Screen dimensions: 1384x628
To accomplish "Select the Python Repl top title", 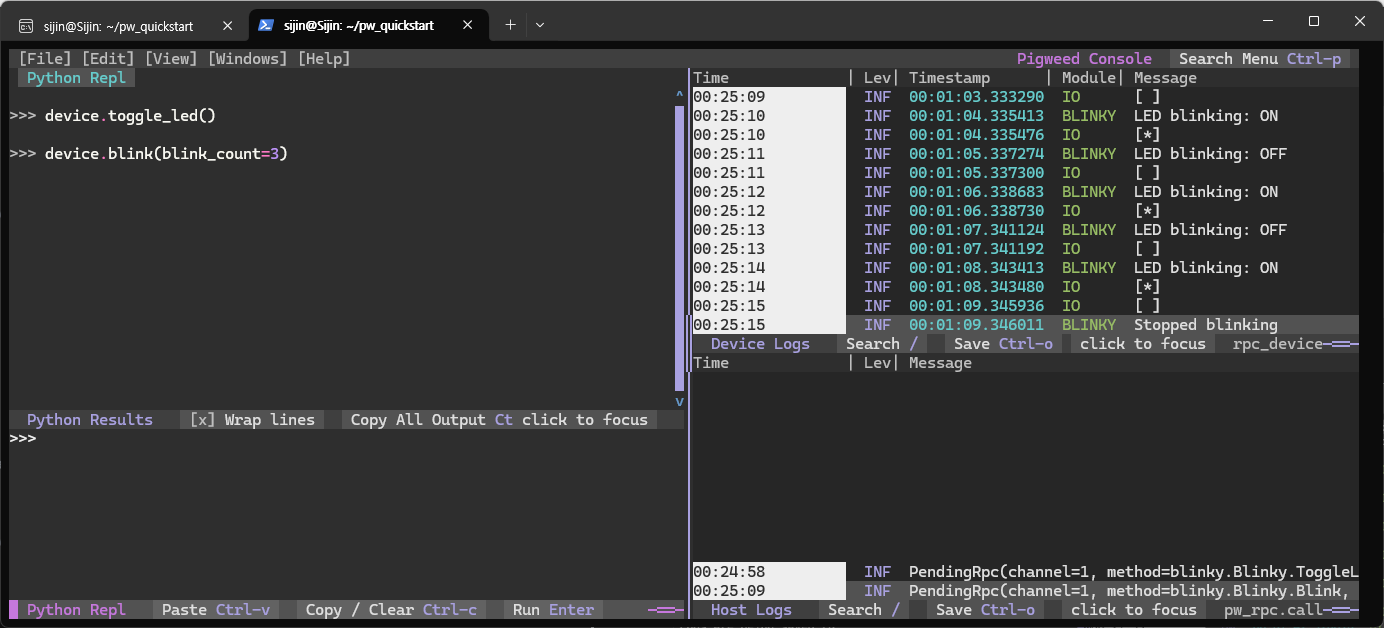I will (x=76, y=78).
